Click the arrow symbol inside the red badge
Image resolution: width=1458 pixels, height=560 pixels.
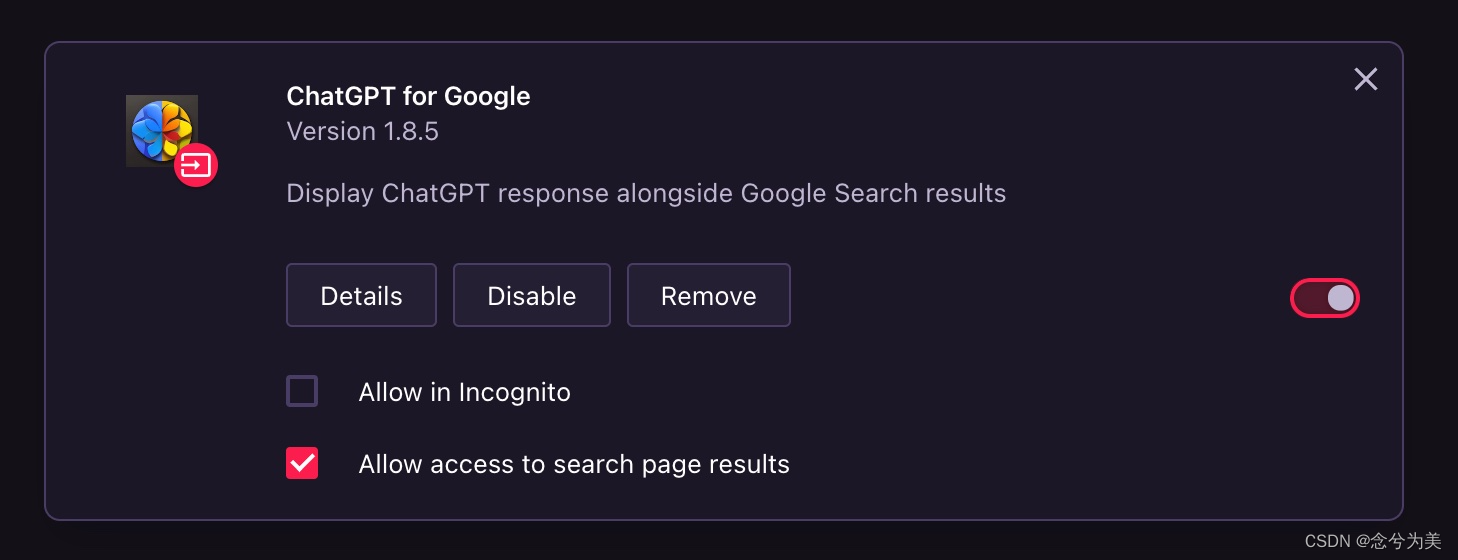click(x=196, y=165)
